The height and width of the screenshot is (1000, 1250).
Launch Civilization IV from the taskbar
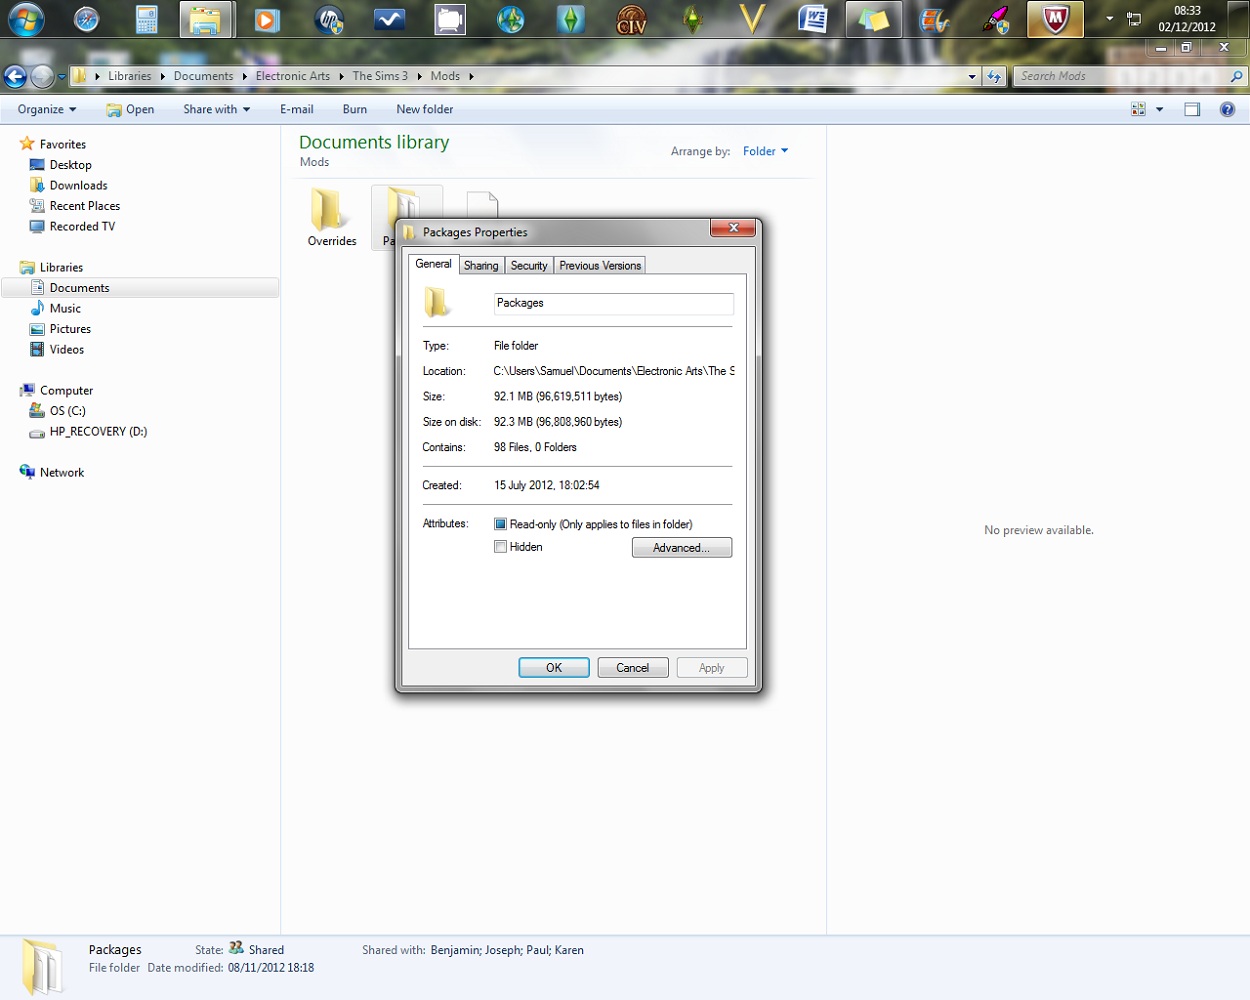630,19
